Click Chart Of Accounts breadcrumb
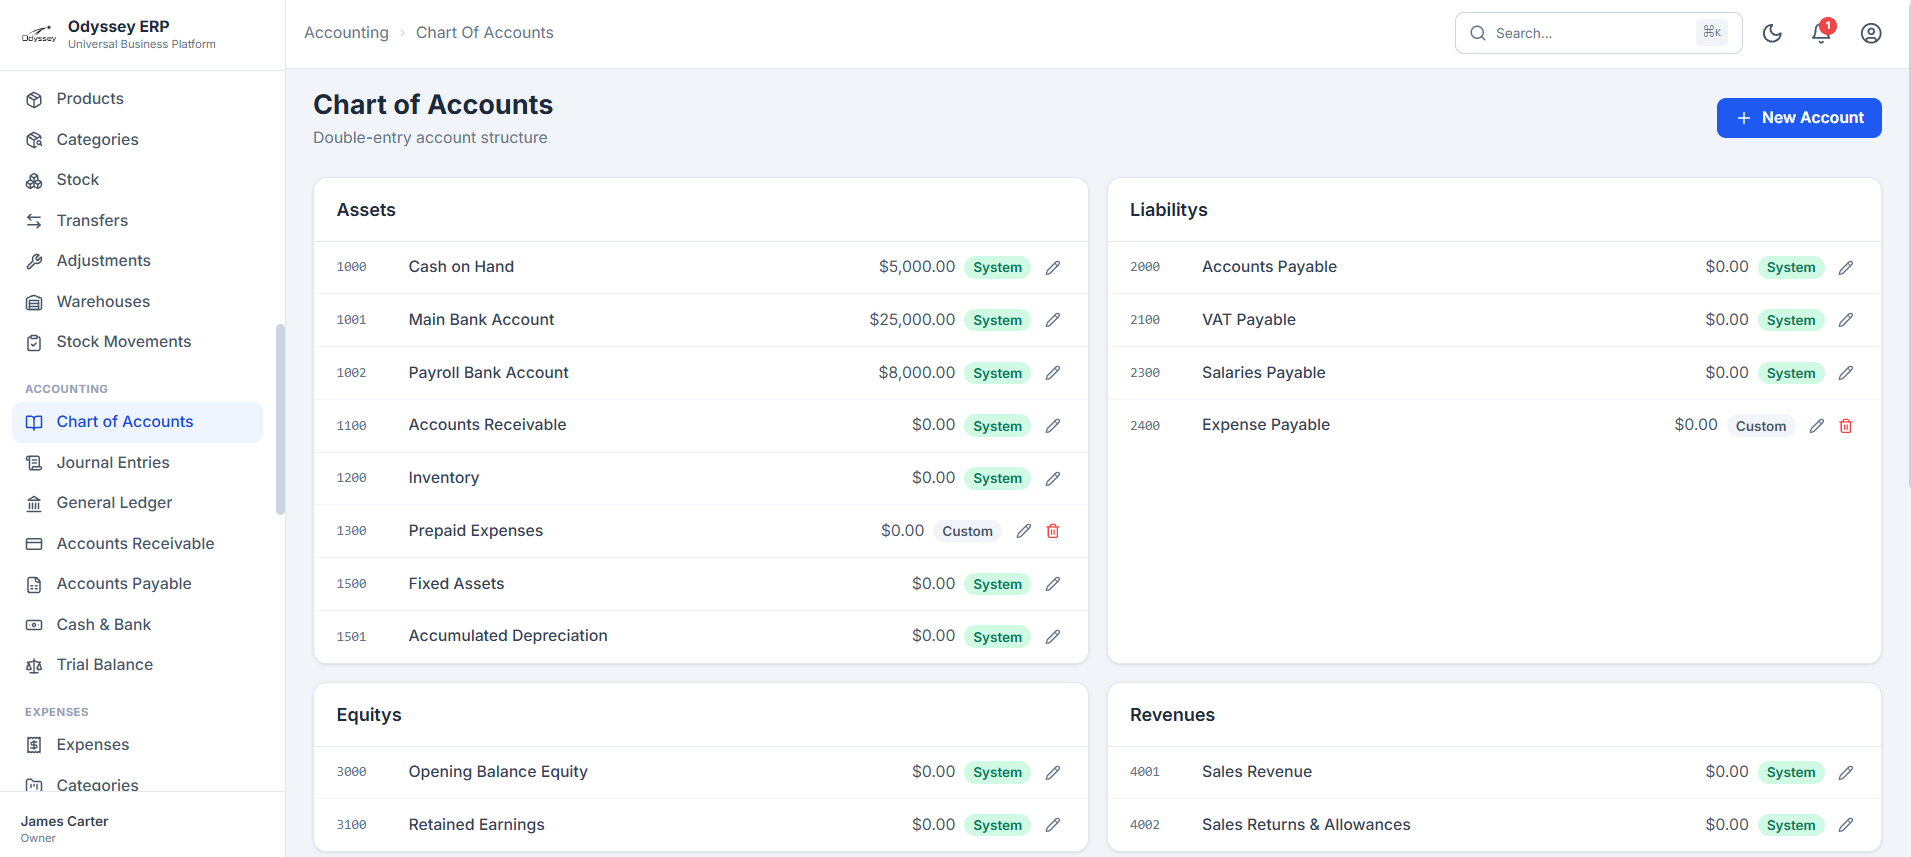The image size is (1911, 857). pyautogui.click(x=484, y=33)
